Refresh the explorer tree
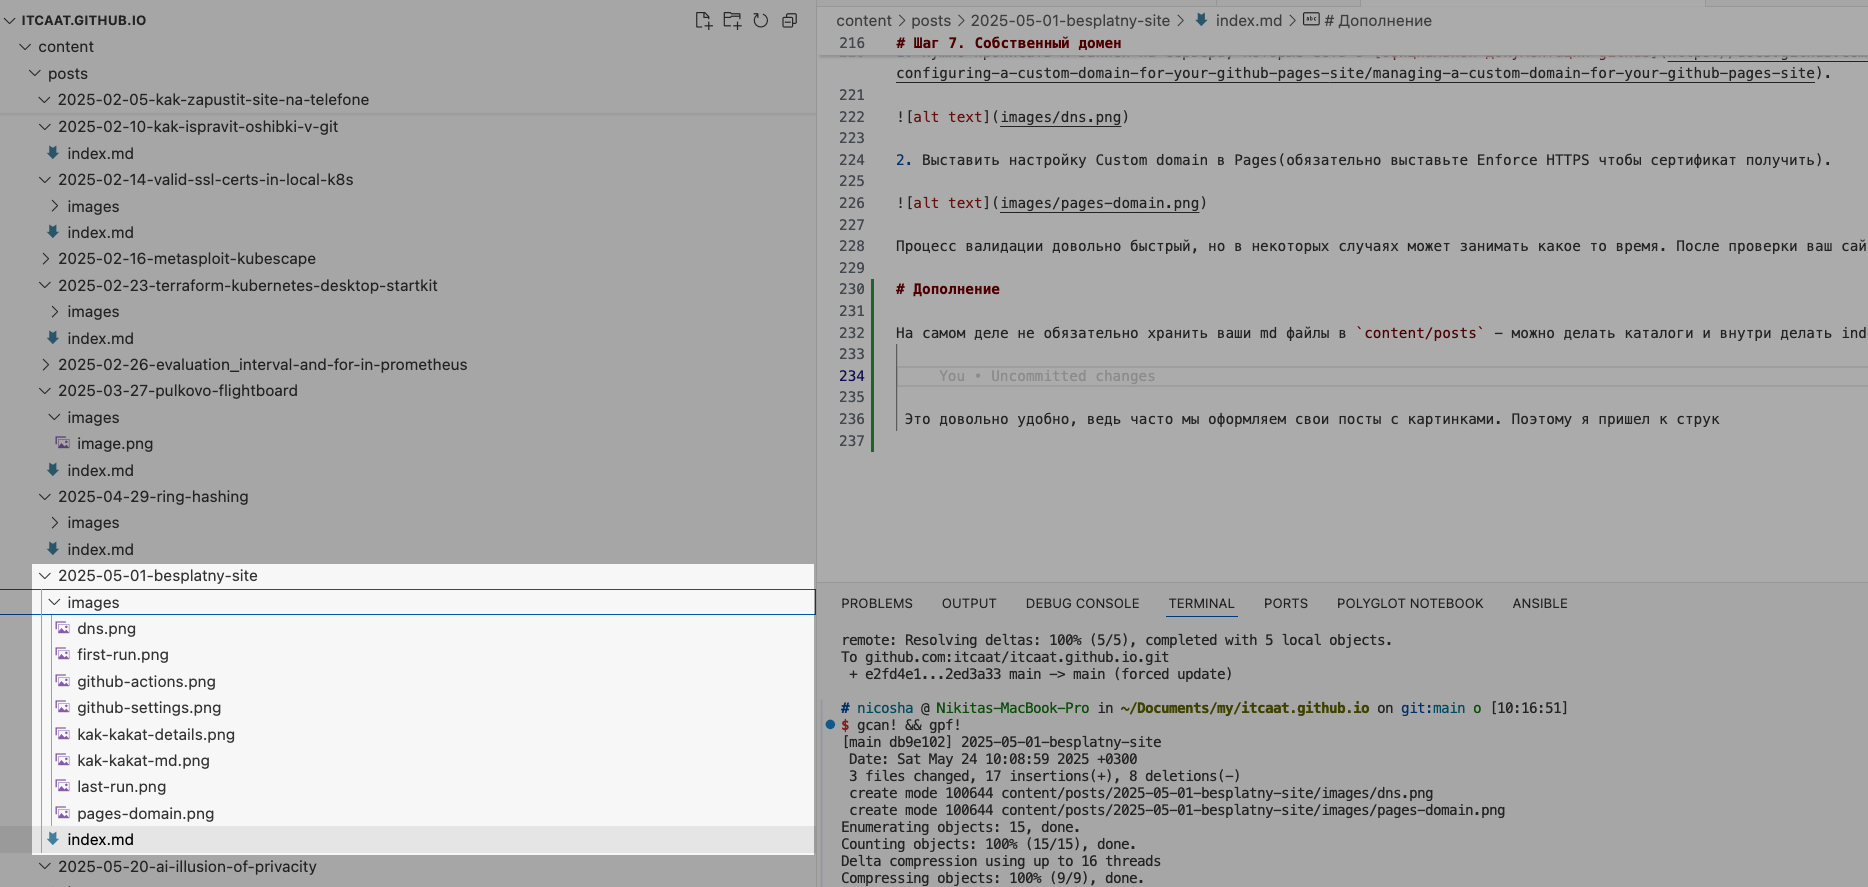1868x887 pixels. pyautogui.click(x=761, y=20)
